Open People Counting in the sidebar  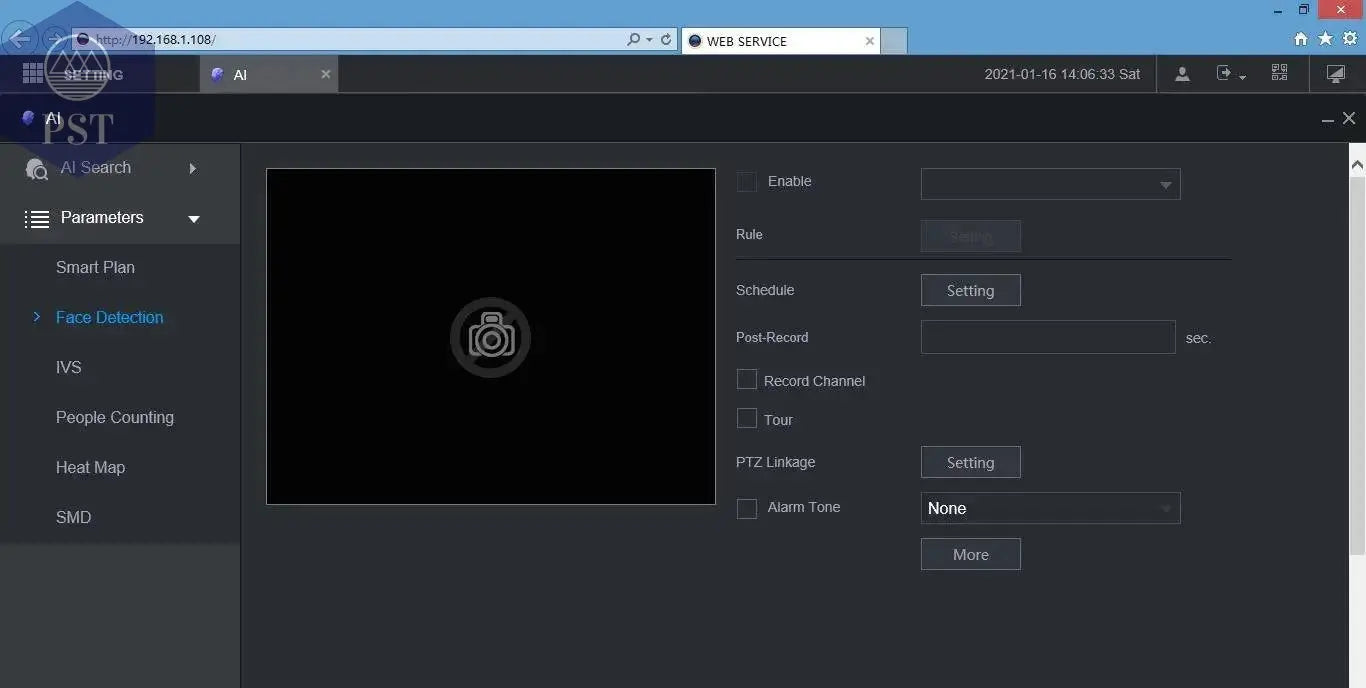pyautogui.click(x=115, y=417)
